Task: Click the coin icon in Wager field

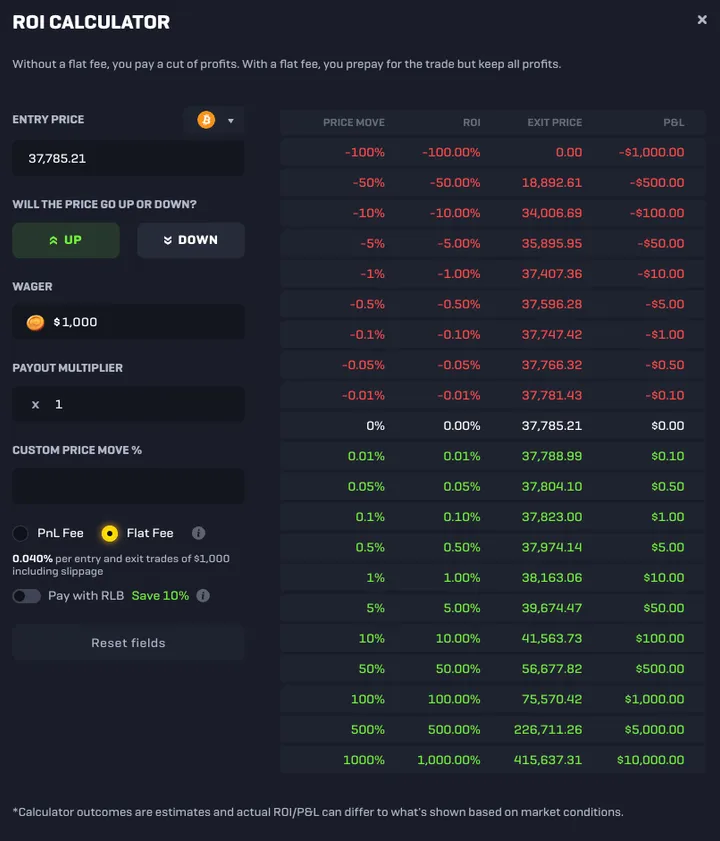Action: coord(35,322)
